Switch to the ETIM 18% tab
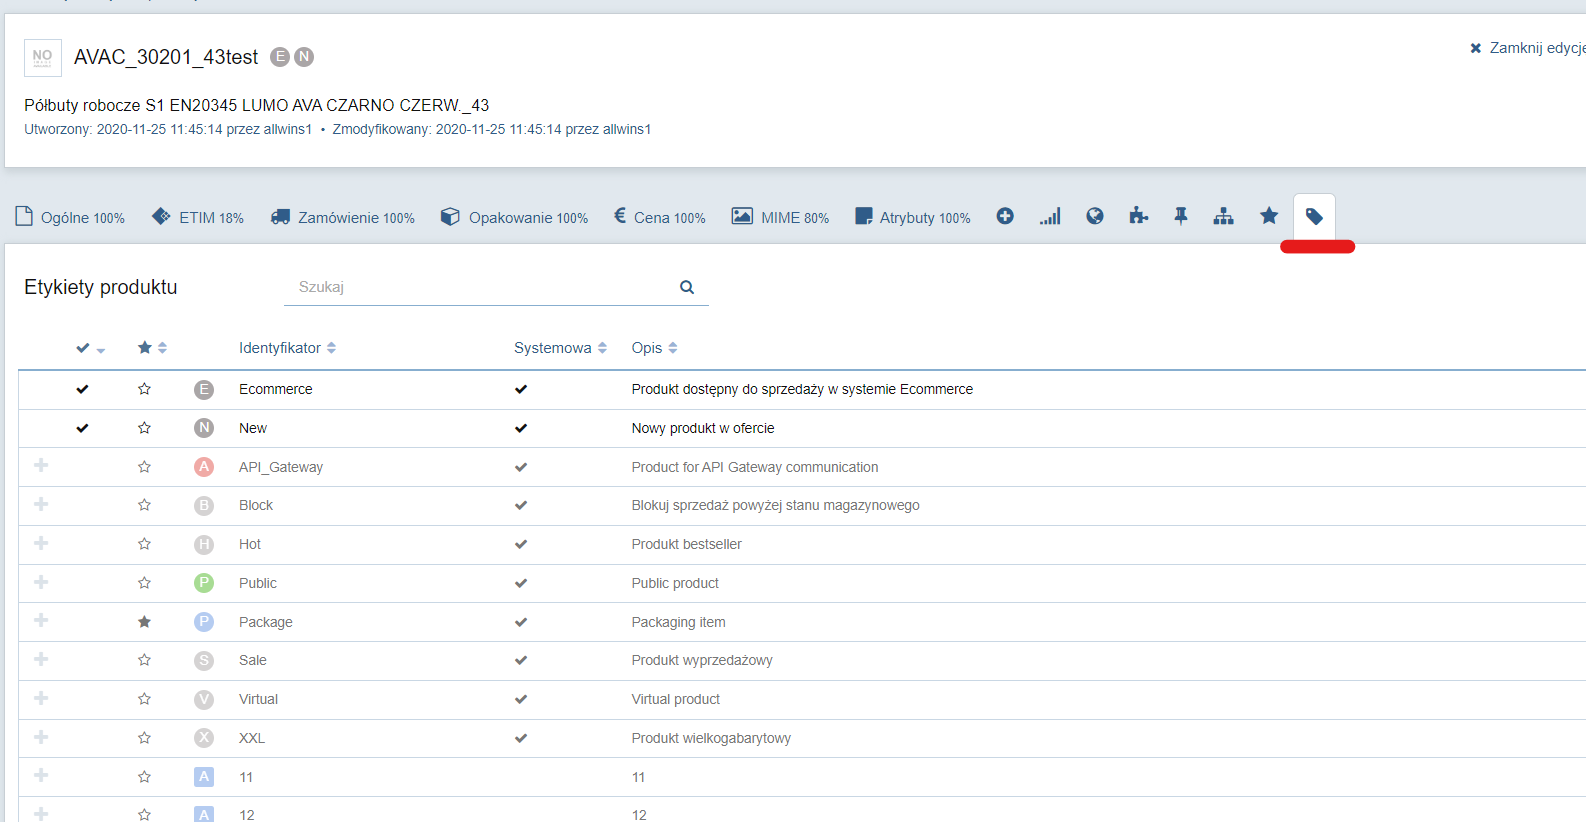1586x822 pixels. [x=198, y=217]
